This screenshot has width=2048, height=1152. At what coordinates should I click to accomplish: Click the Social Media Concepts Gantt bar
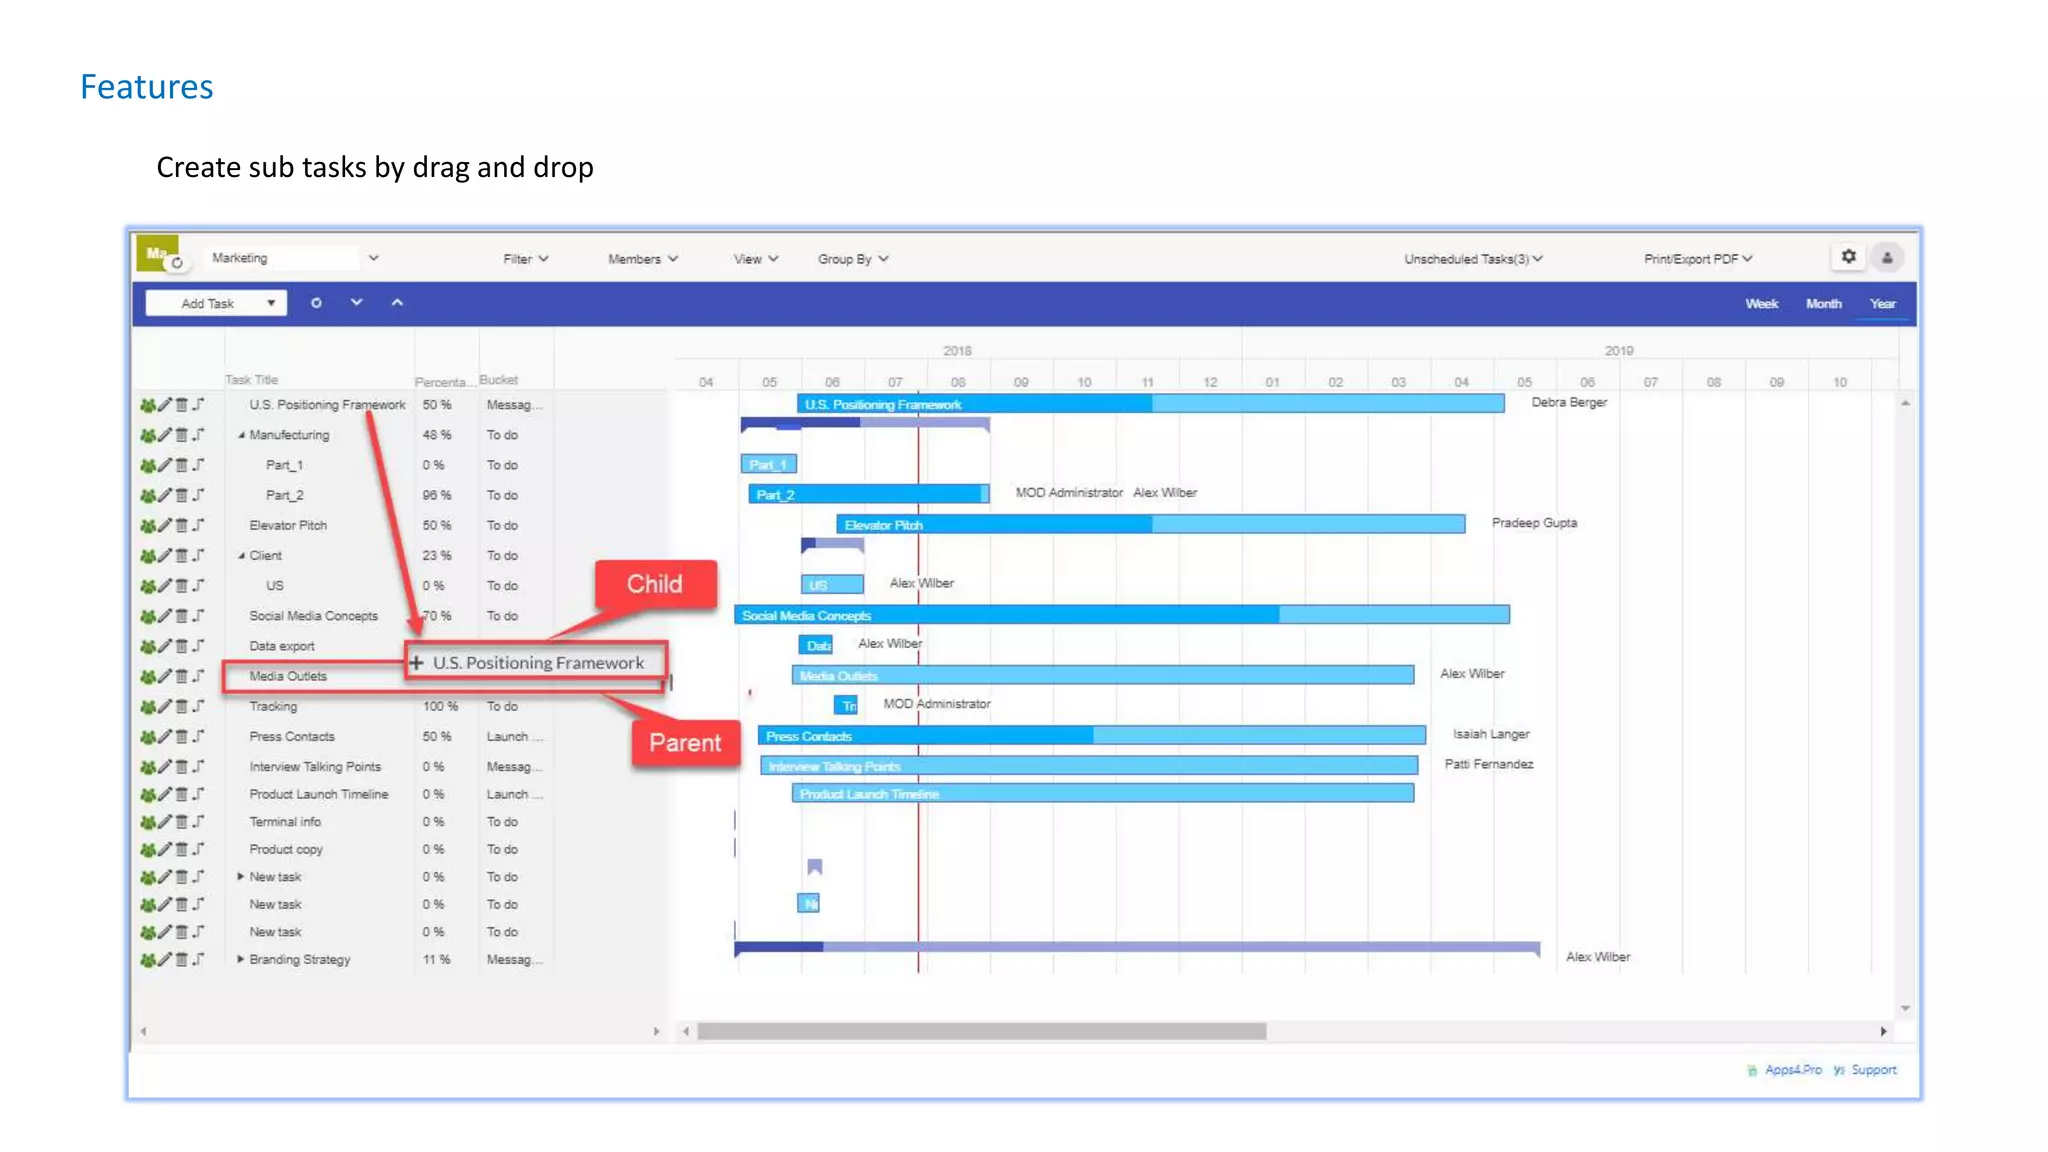1122,615
